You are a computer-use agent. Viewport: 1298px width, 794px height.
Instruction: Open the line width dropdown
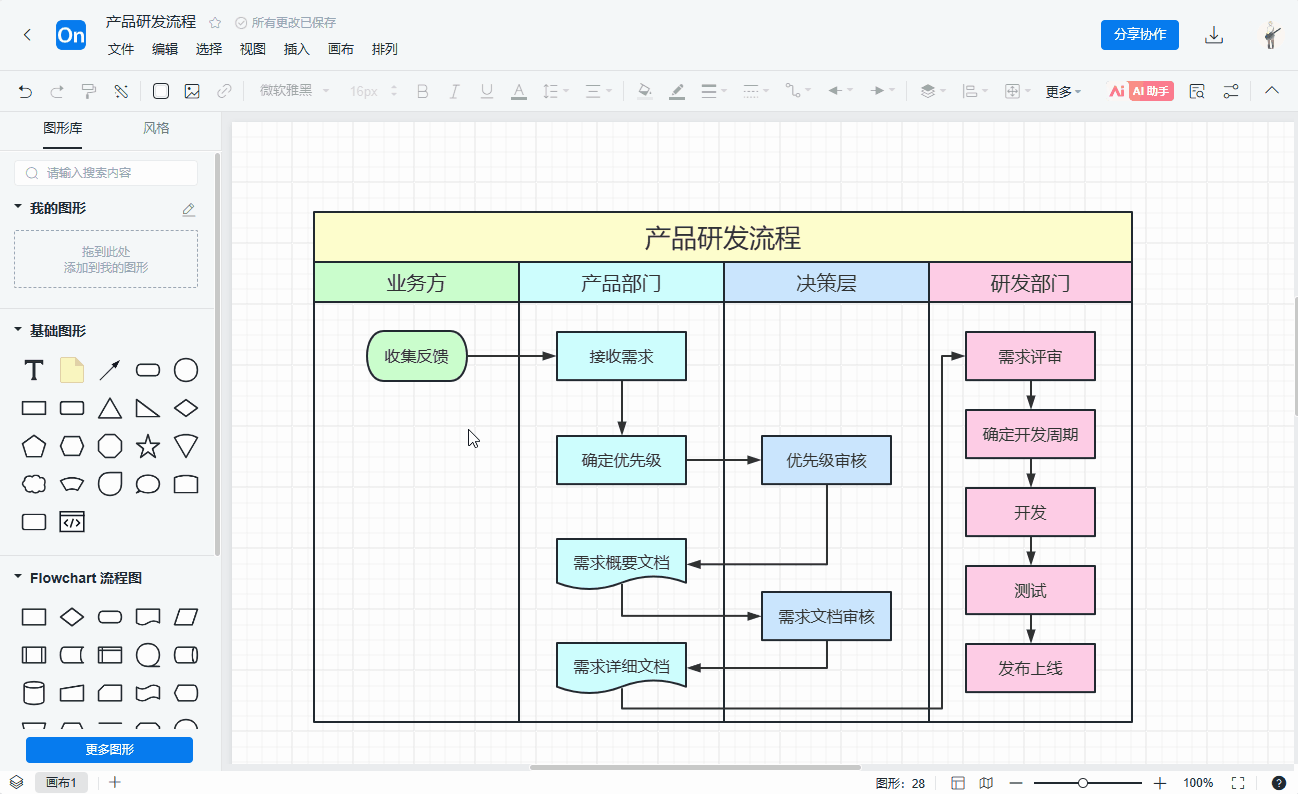(714, 91)
